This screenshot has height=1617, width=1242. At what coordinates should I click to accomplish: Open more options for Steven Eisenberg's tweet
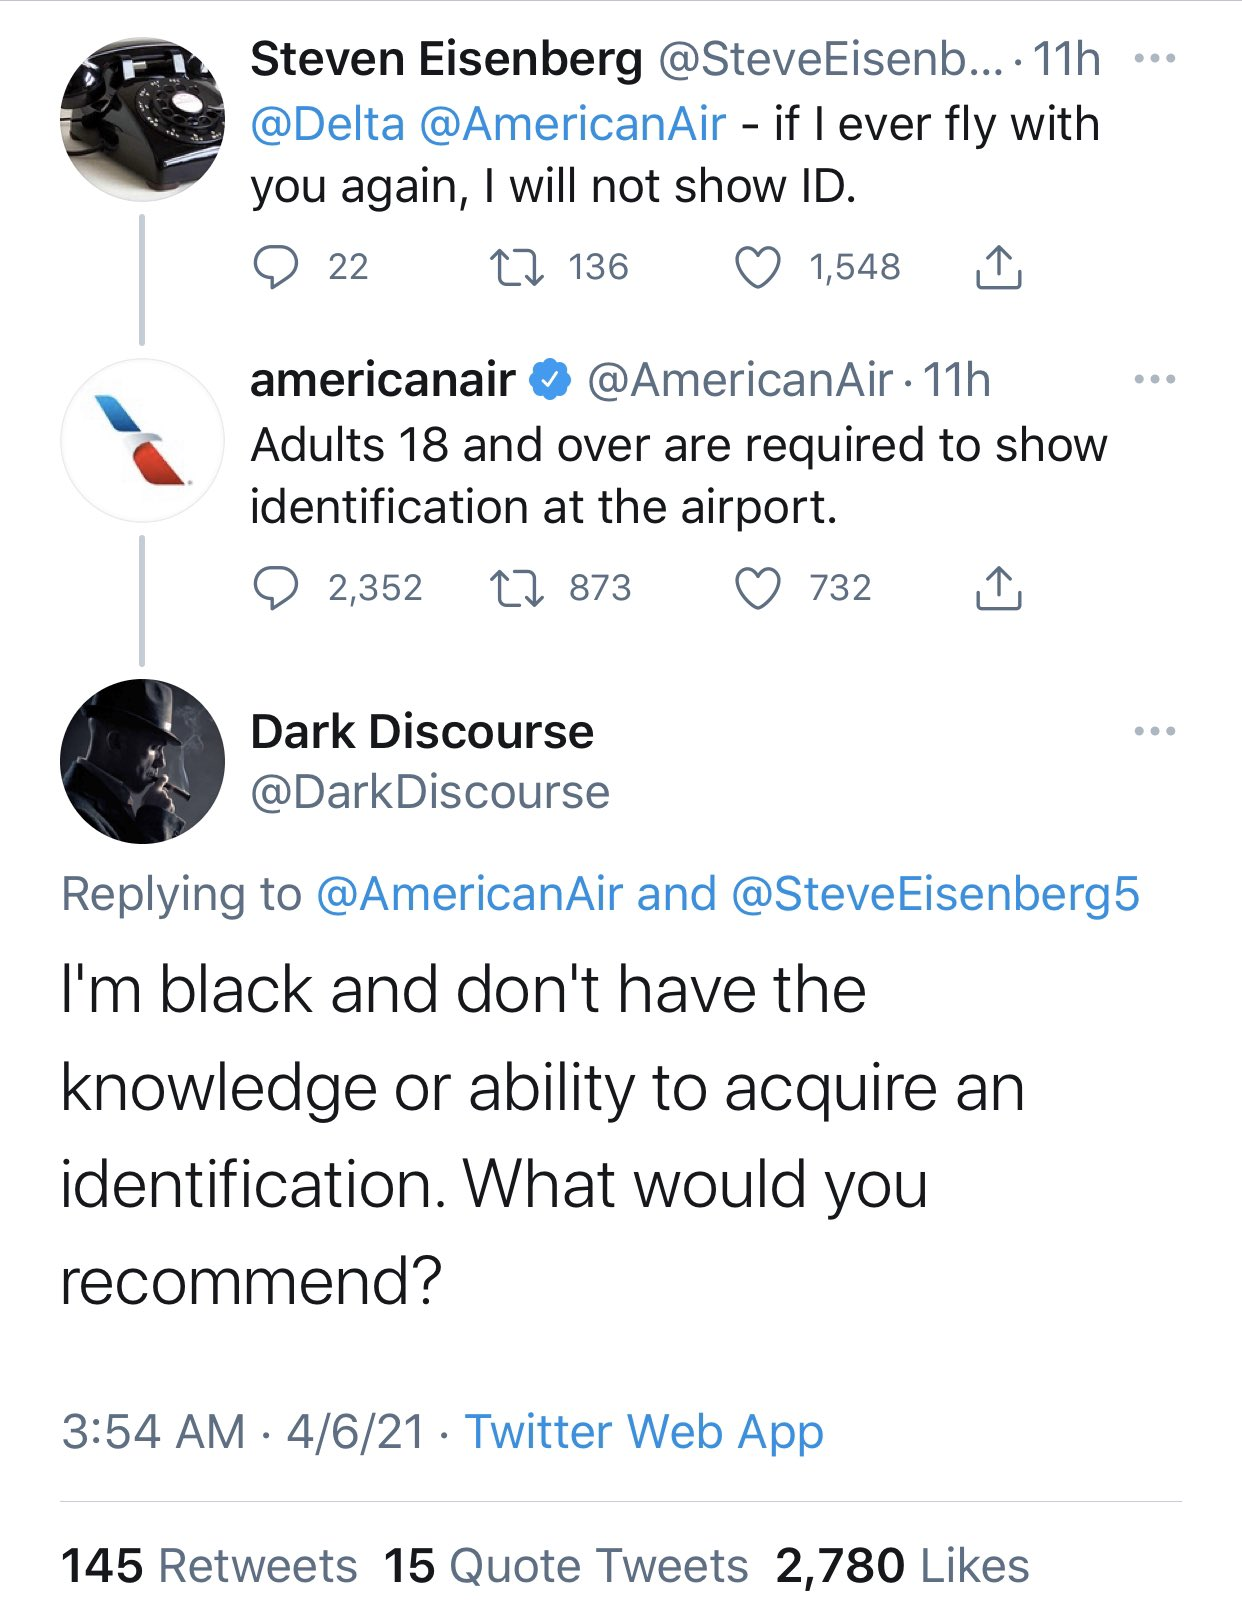tap(1155, 59)
